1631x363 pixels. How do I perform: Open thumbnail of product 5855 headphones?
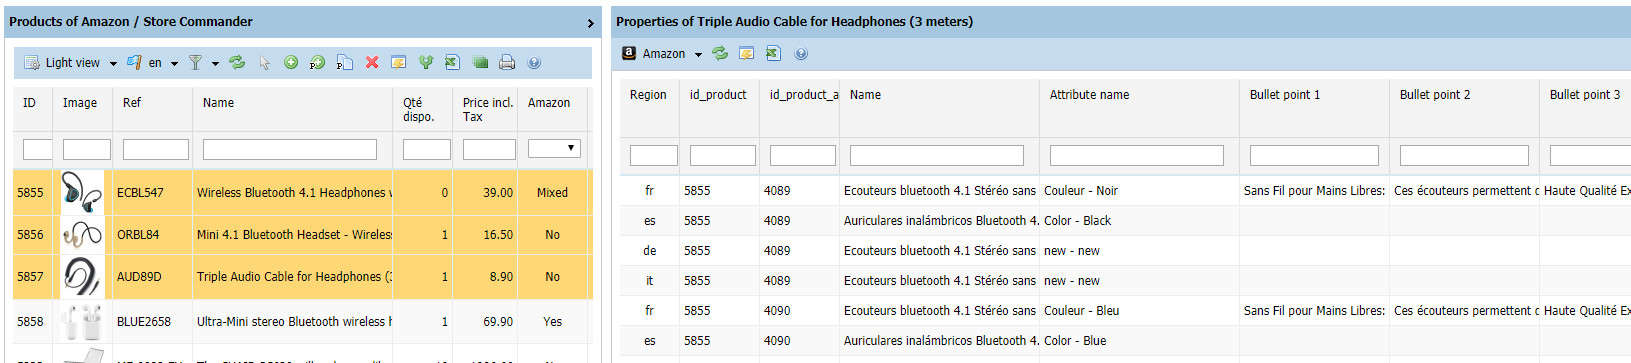click(x=82, y=191)
